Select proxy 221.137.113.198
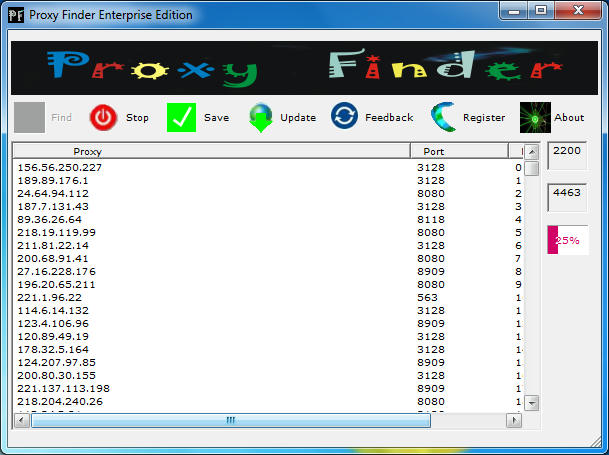Image resolution: width=609 pixels, height=455 pixels. click(63, 389)
